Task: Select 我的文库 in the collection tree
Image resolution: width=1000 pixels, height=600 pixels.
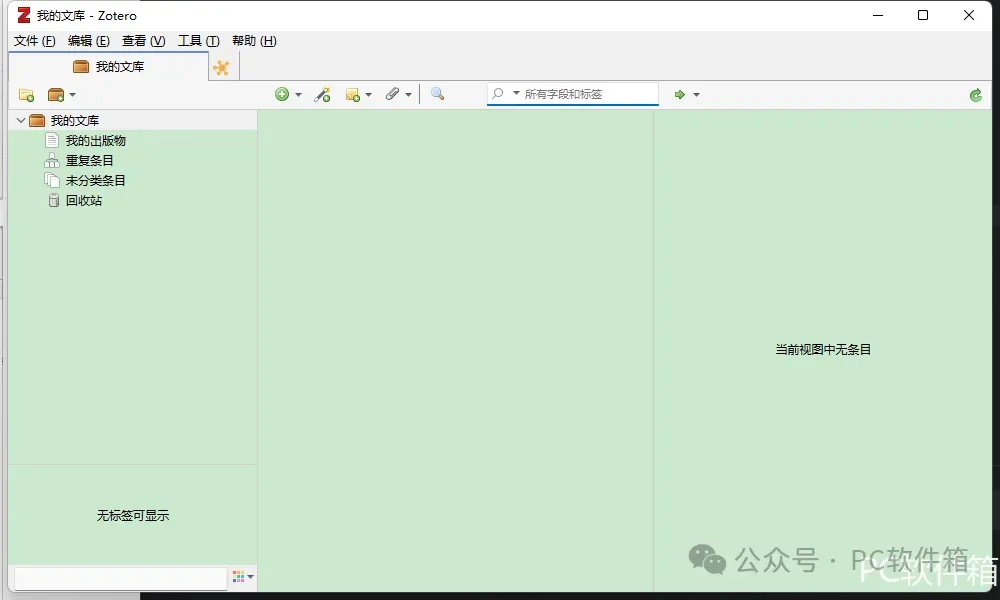Action: tap(133, 120)
